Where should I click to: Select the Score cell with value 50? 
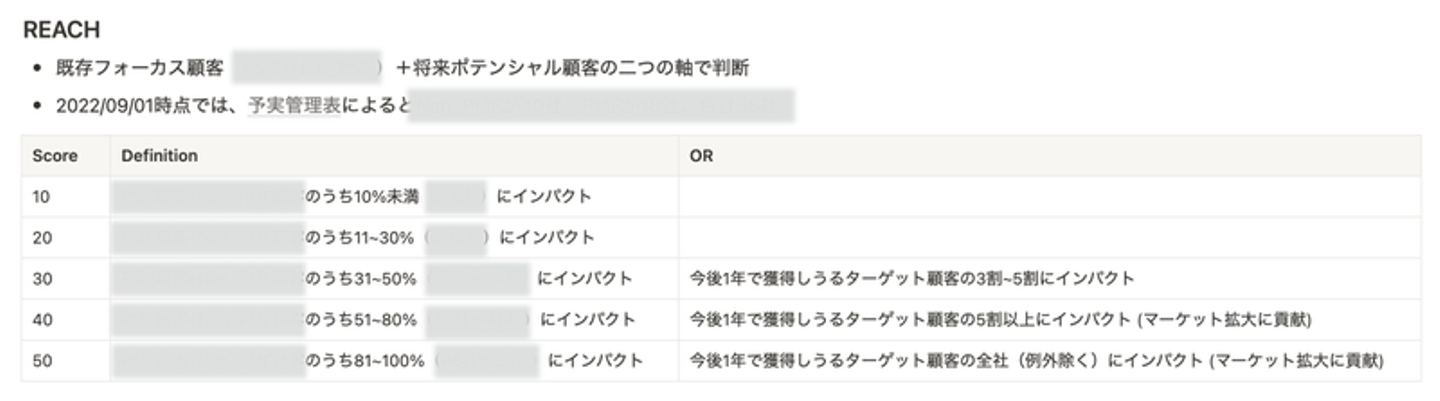[42, 361]
